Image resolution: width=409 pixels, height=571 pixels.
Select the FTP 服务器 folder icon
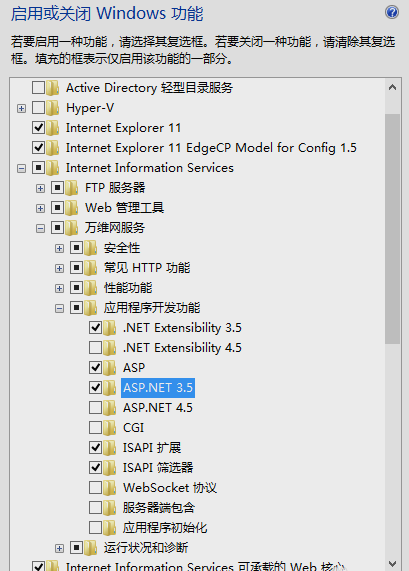(x=72, y=188)
